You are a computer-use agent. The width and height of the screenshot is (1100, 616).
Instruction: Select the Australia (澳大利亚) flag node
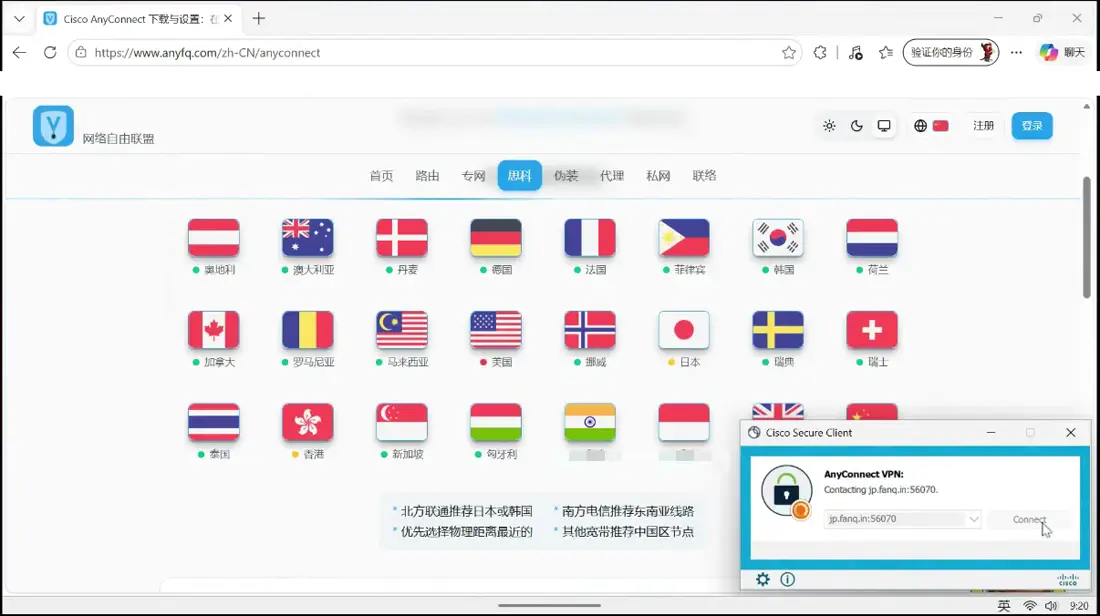point(307,238)
